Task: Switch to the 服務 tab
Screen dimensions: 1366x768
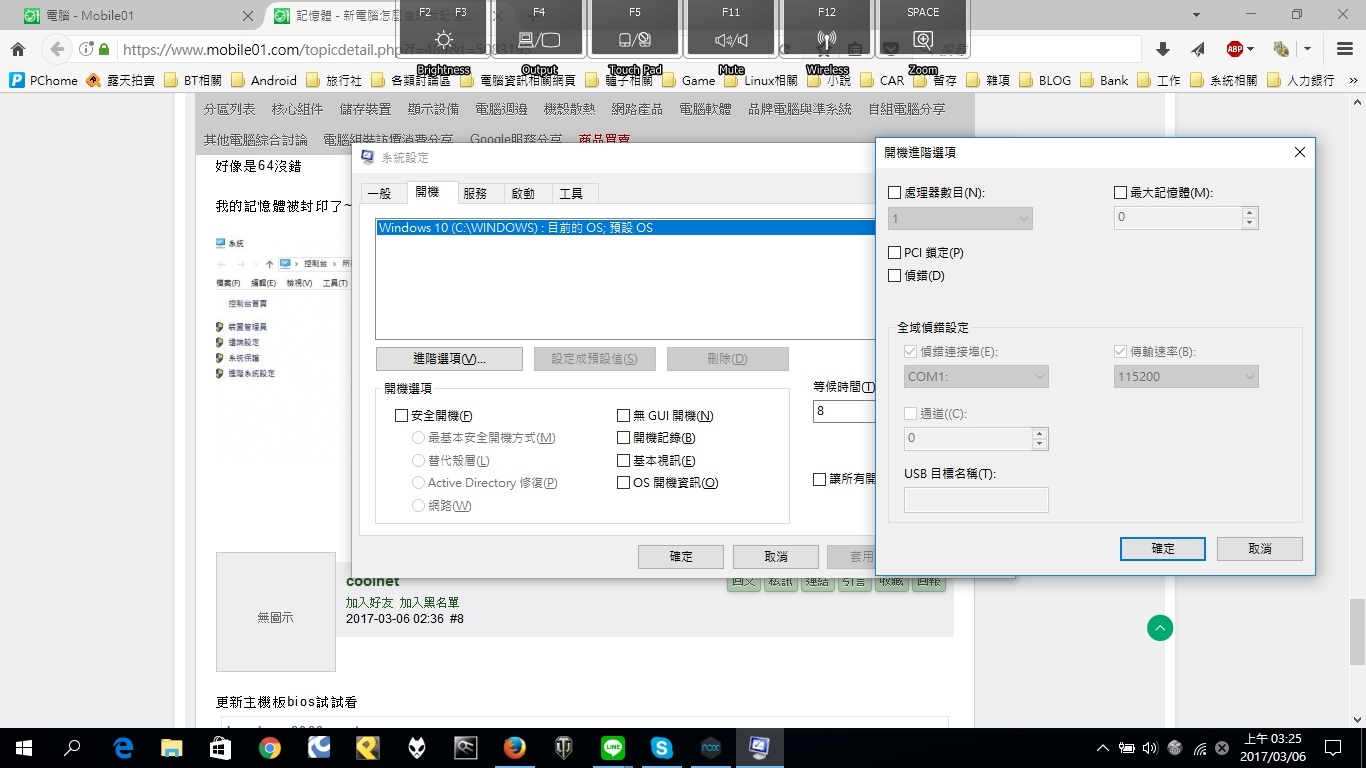Action: click(x=475, y=193)
